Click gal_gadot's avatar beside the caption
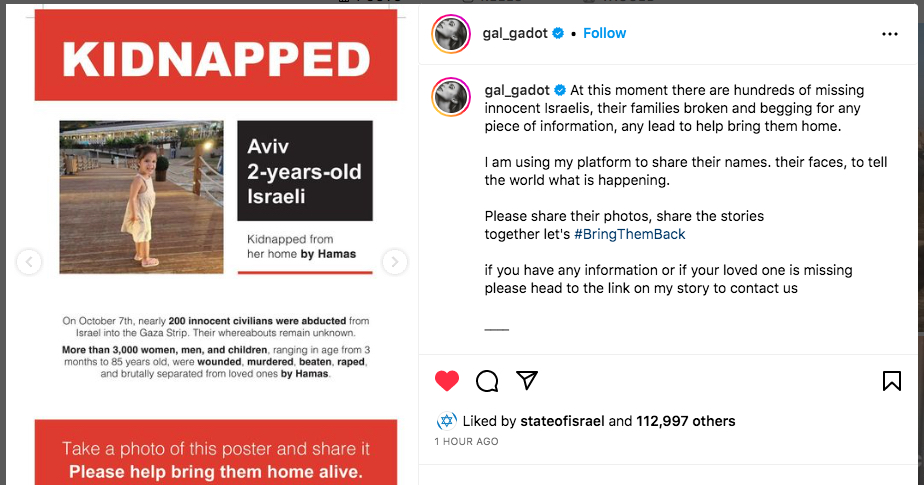Image resolution: width=924 pixels, height=485 pixels. (x=451, y=97)
